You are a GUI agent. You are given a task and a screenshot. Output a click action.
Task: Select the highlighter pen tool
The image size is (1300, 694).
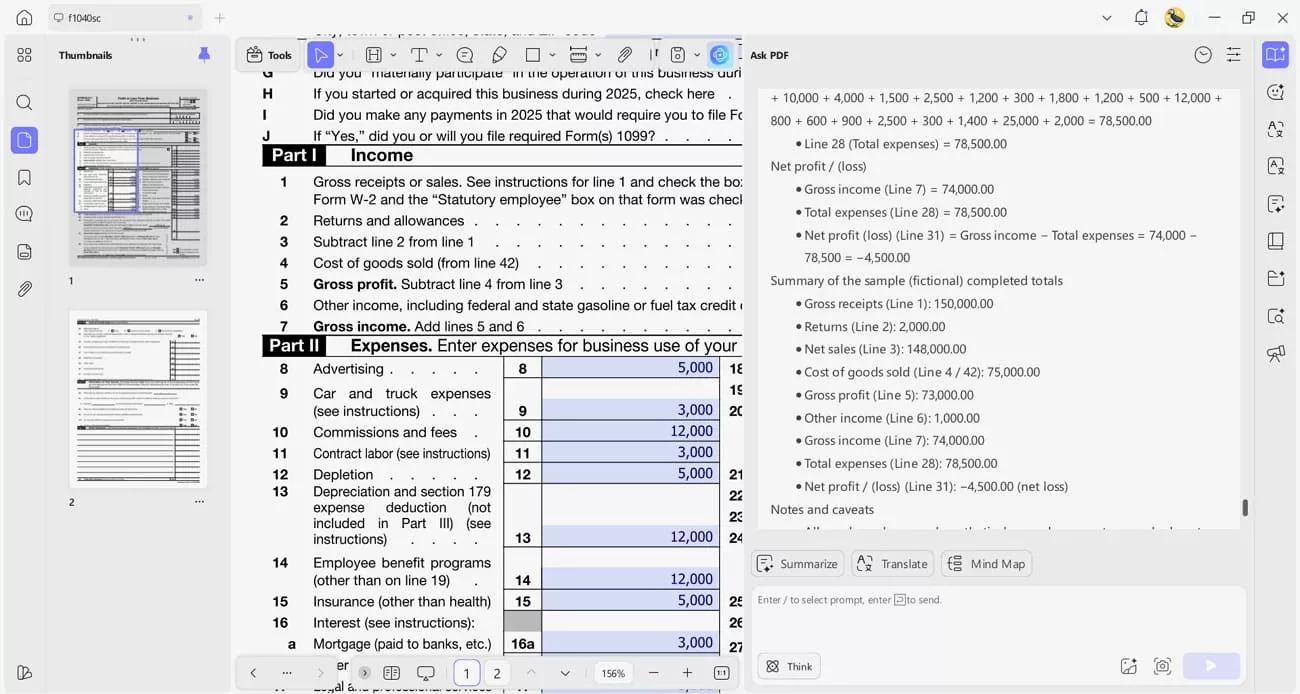click(x=499, y=55)
